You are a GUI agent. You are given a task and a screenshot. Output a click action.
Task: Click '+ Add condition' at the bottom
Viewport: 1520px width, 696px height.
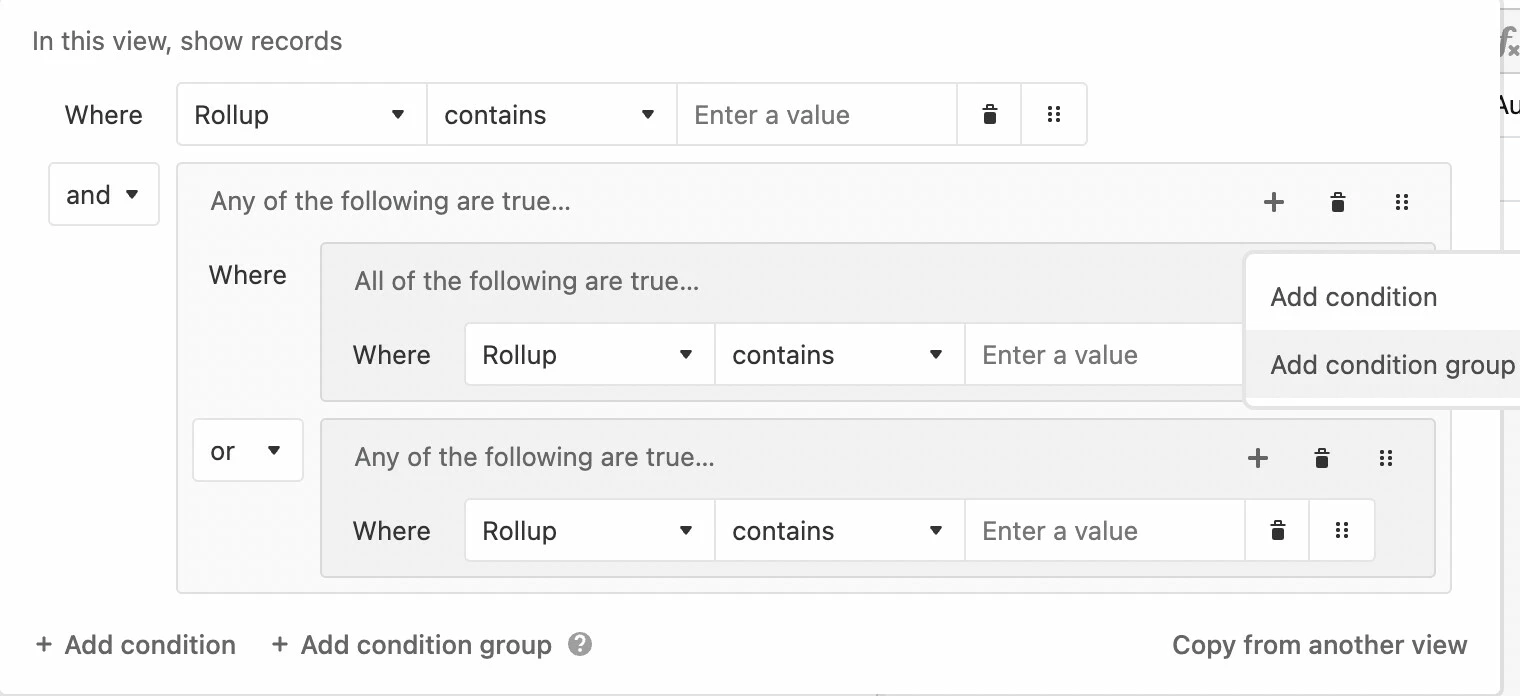tap(136, 645)
